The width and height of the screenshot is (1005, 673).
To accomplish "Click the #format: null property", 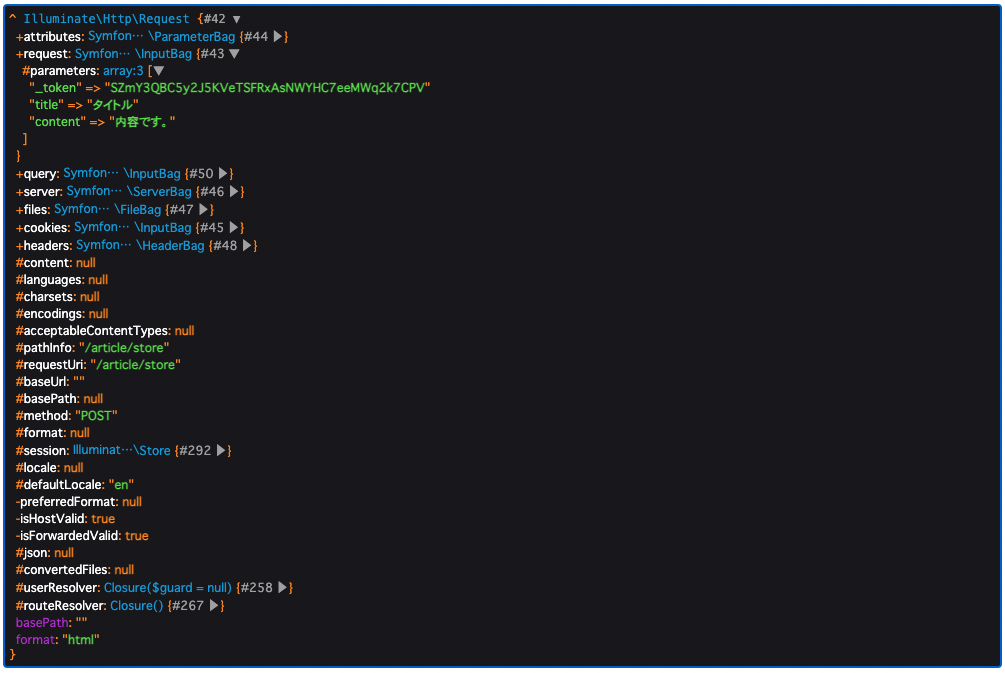I will pos(53,433).
